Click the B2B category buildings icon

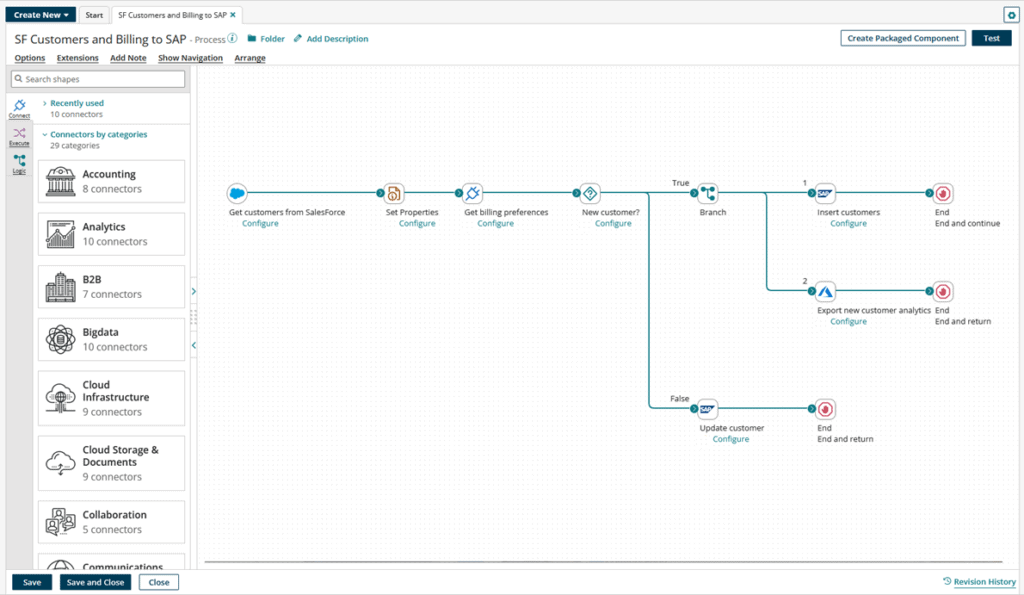pyautogui.click(x=61, y=287)
